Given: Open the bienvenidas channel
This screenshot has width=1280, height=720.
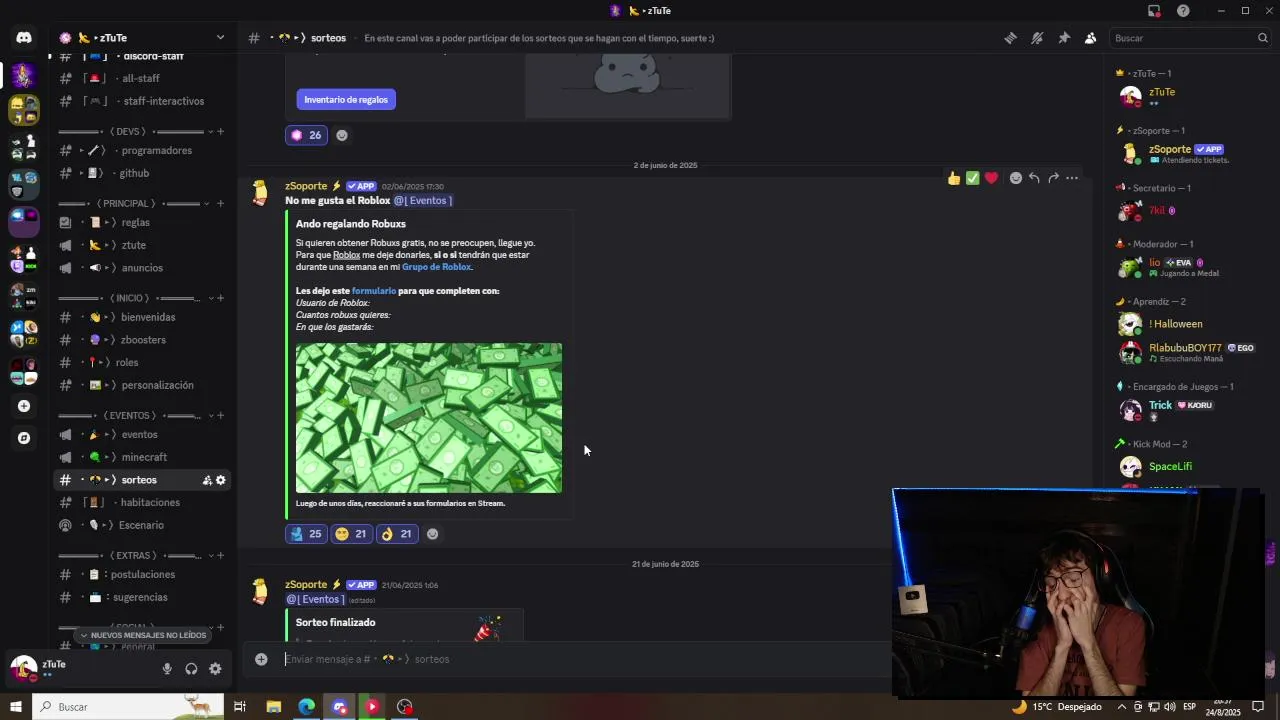Looking at the screenshot, I should (x=142, y=317).
